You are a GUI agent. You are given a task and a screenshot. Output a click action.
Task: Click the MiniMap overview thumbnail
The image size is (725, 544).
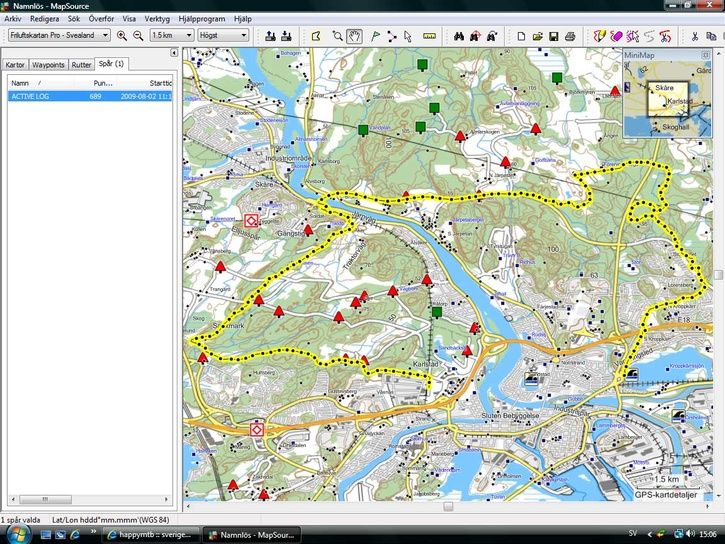click(667, 98)
